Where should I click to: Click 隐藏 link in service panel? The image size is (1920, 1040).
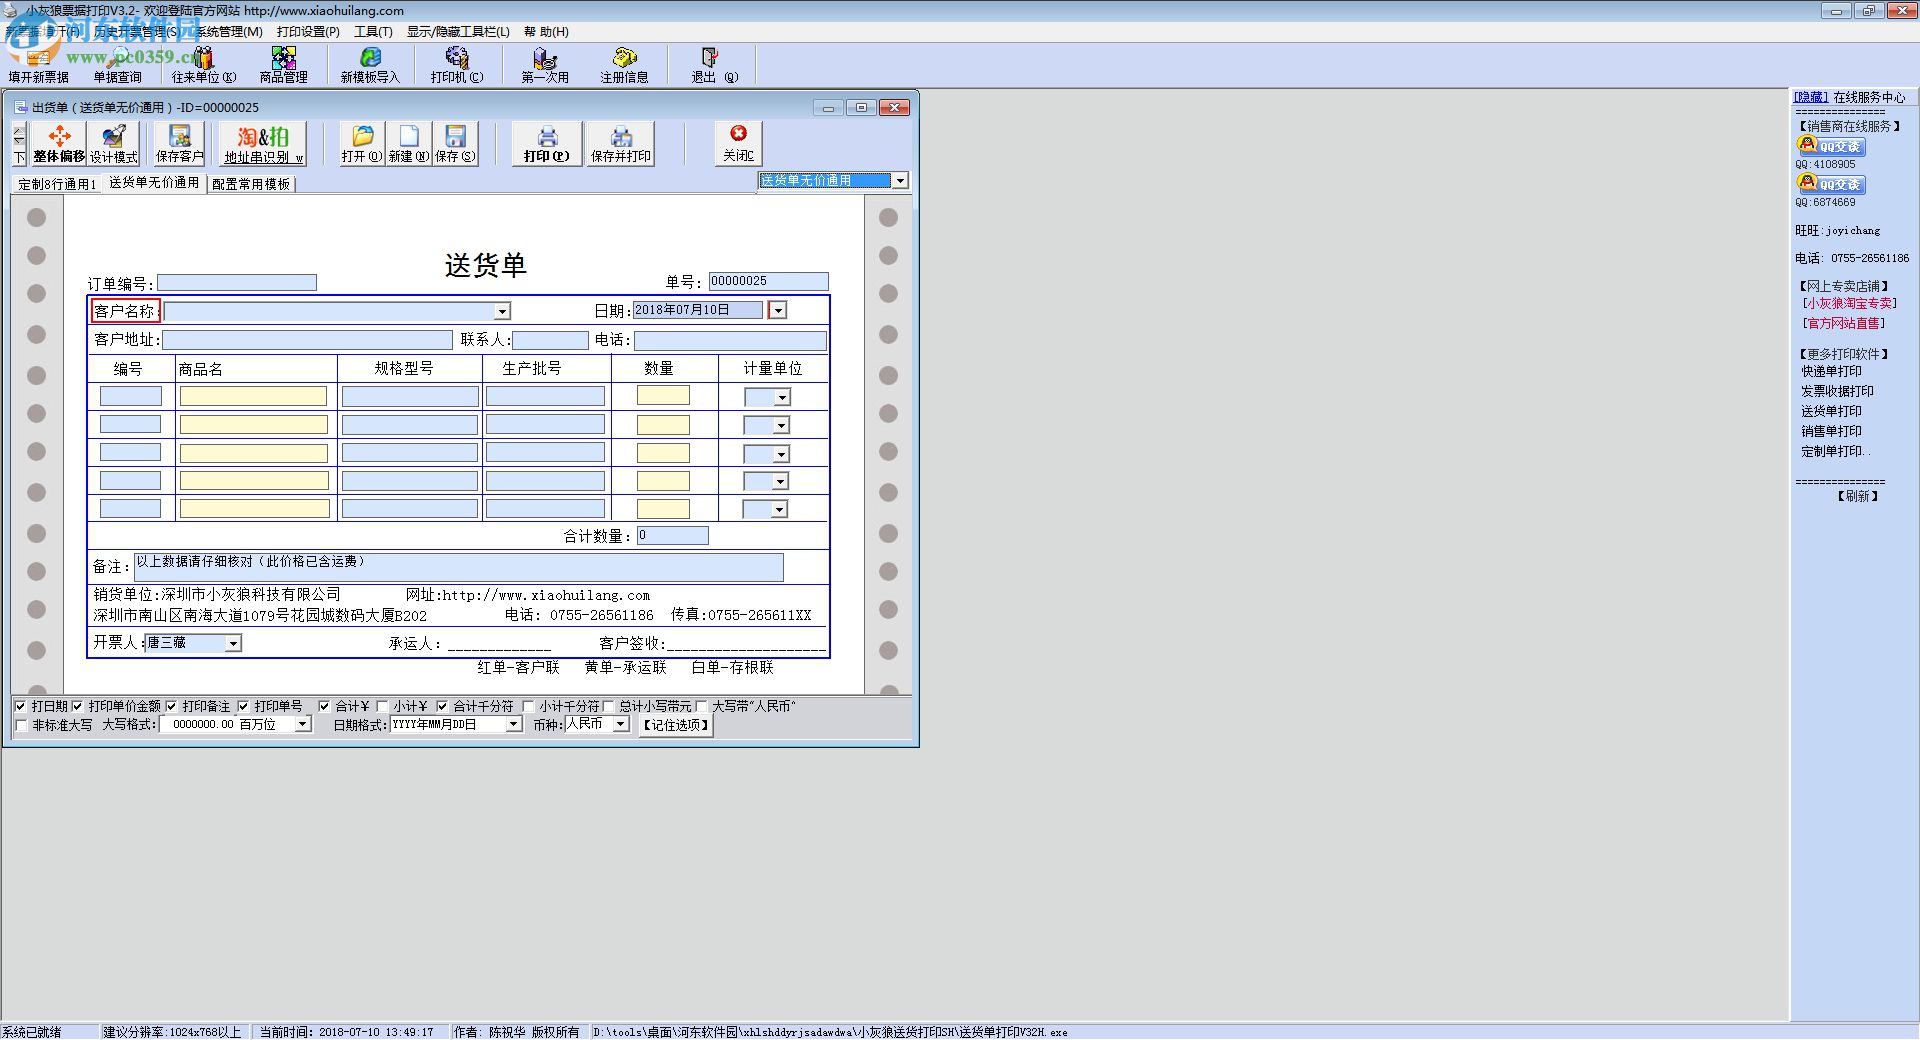tap(1811, 97)
